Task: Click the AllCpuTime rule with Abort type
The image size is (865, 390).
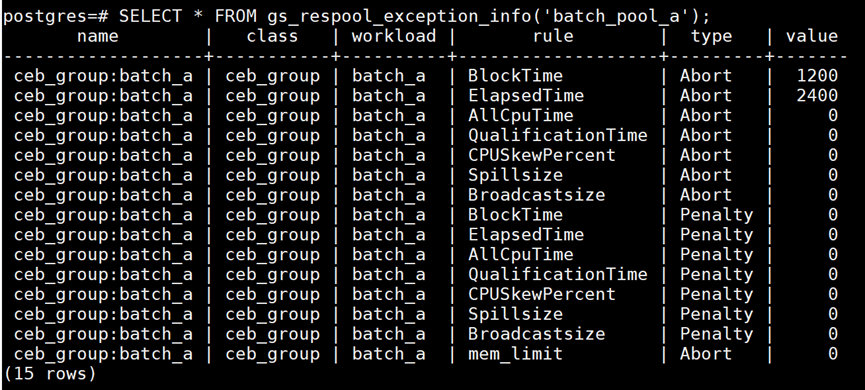Action: point(521,115)
